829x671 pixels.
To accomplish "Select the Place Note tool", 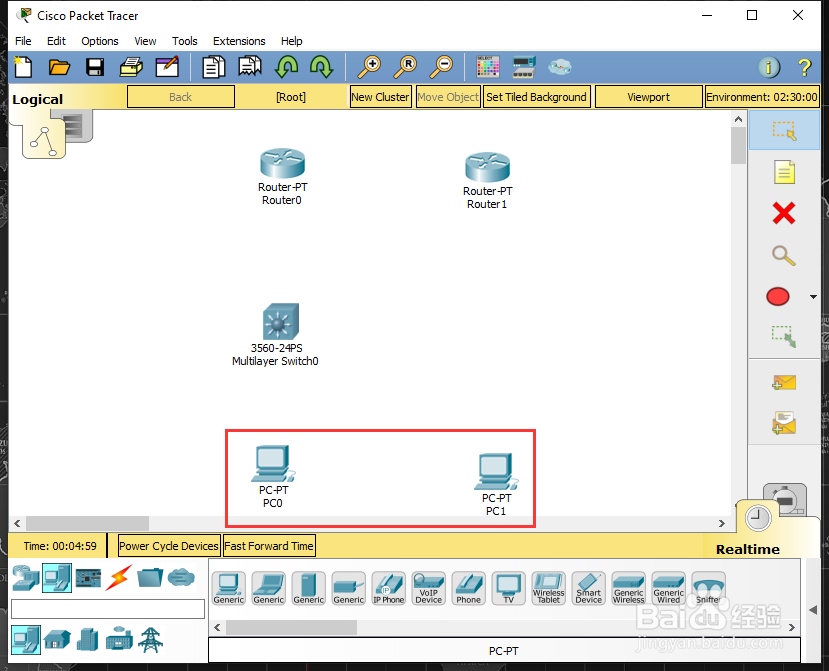I will point(784,172).
